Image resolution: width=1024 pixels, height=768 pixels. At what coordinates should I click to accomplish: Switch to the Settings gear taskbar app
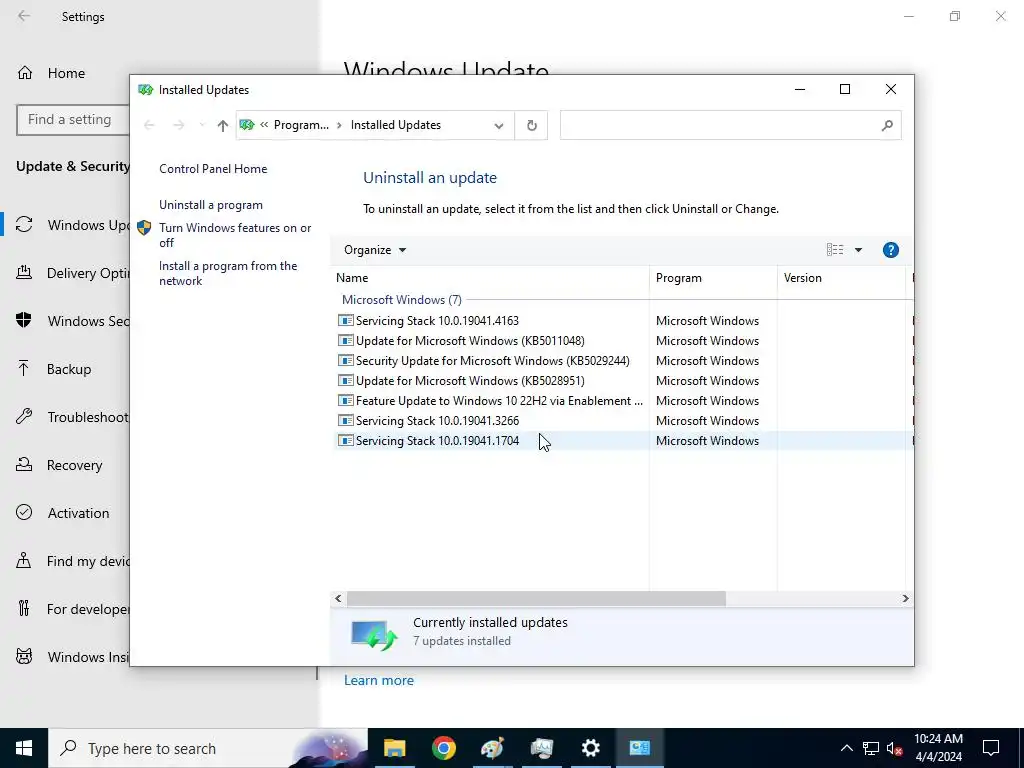click(590, 748)
